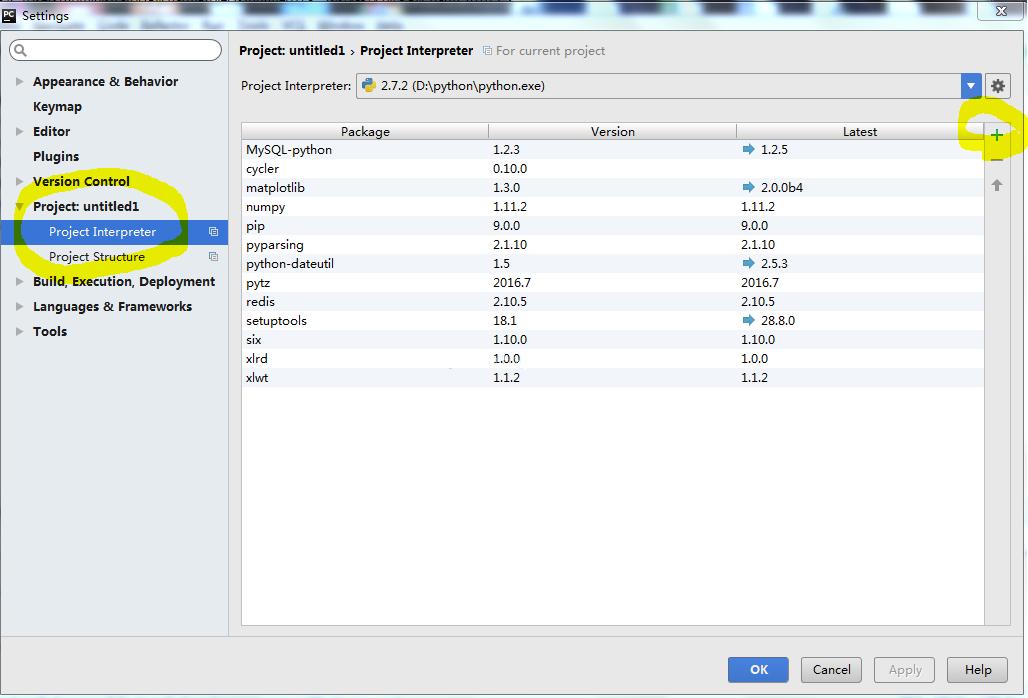Click the Help button
The width and height of the screenshot is (1028, 698).
(977, 670)
